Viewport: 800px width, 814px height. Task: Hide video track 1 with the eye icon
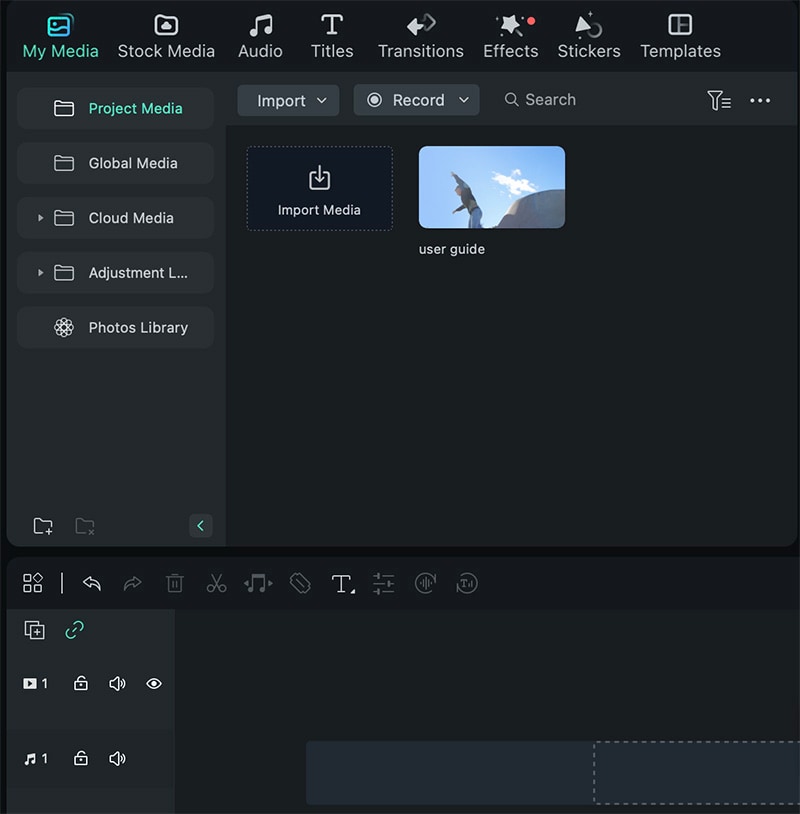pyautogui.click(x=154, y=684)
